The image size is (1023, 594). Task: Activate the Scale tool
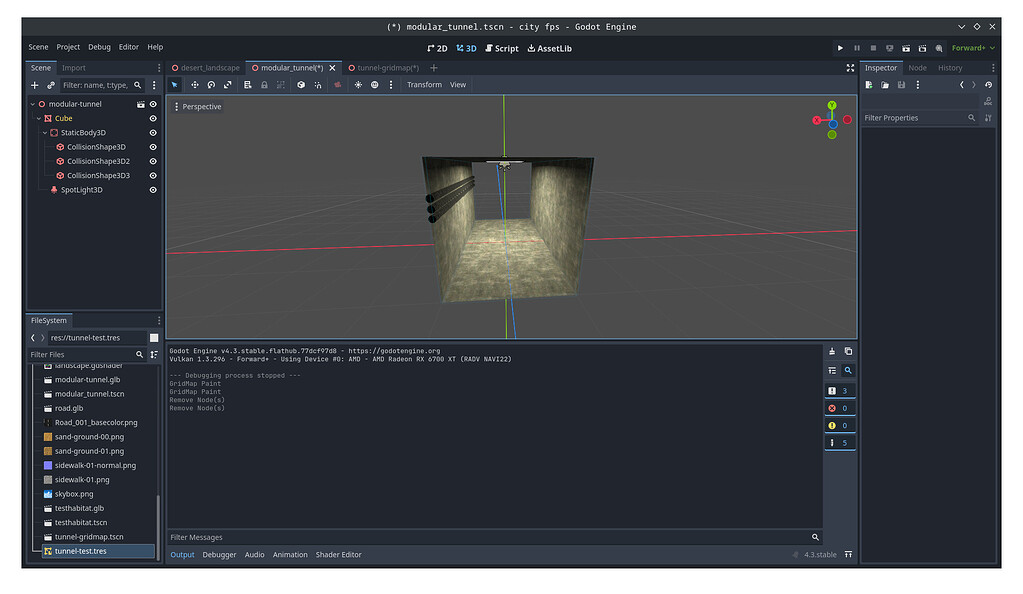click(x=228, y=85)
